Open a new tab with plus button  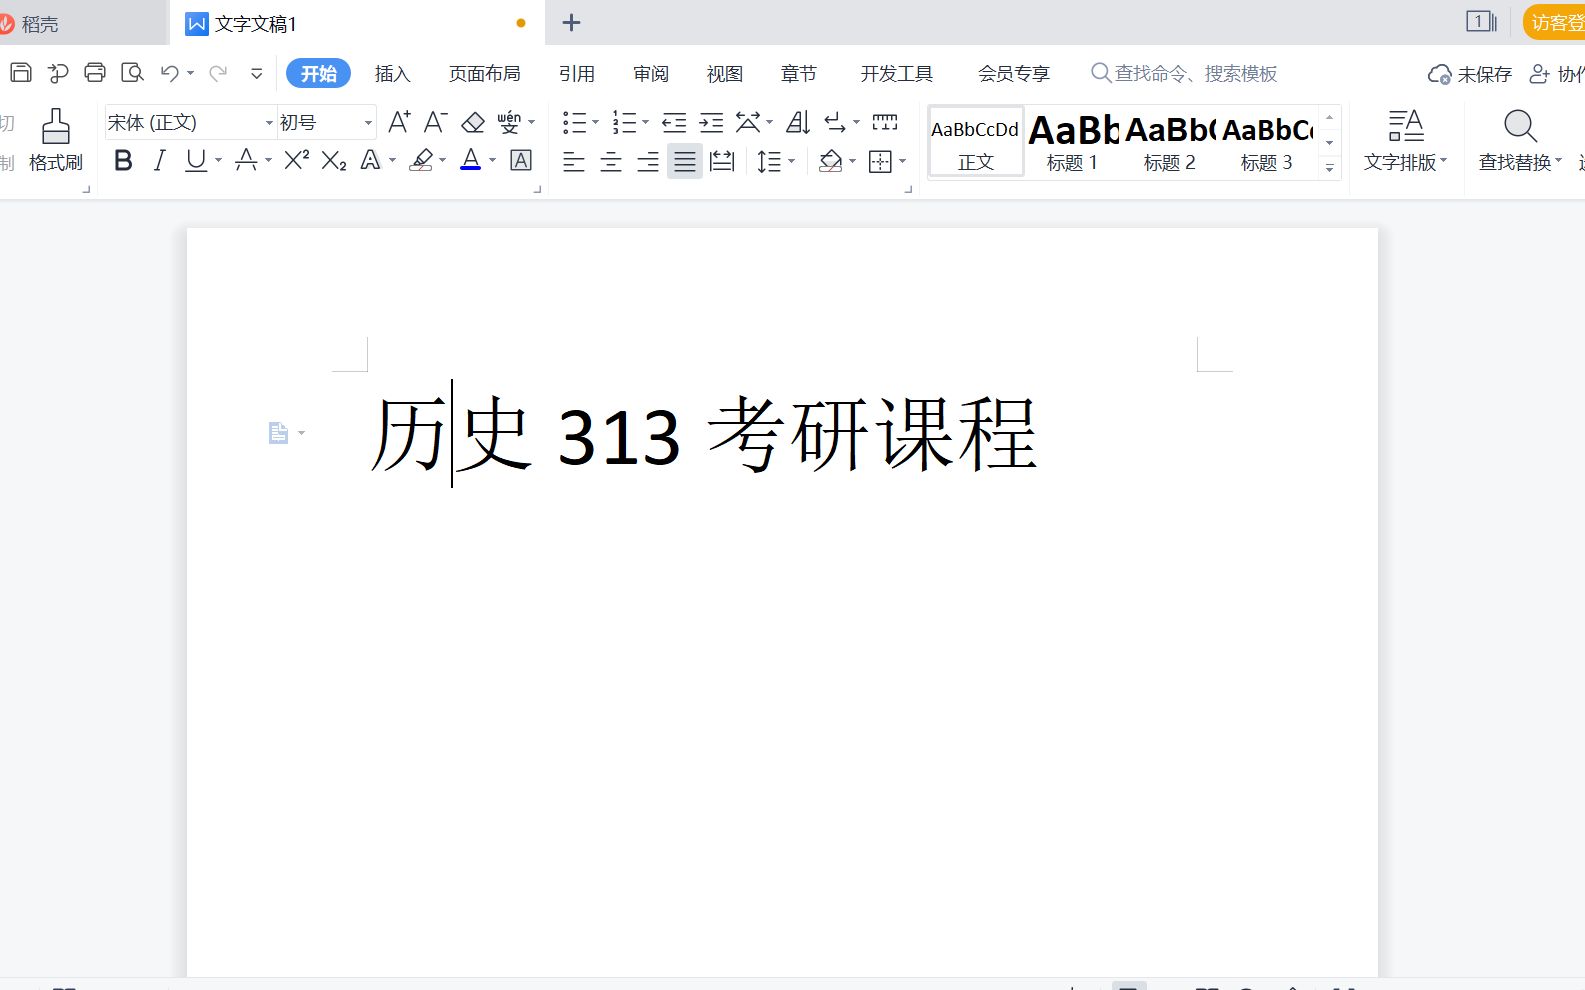[571, 22]
